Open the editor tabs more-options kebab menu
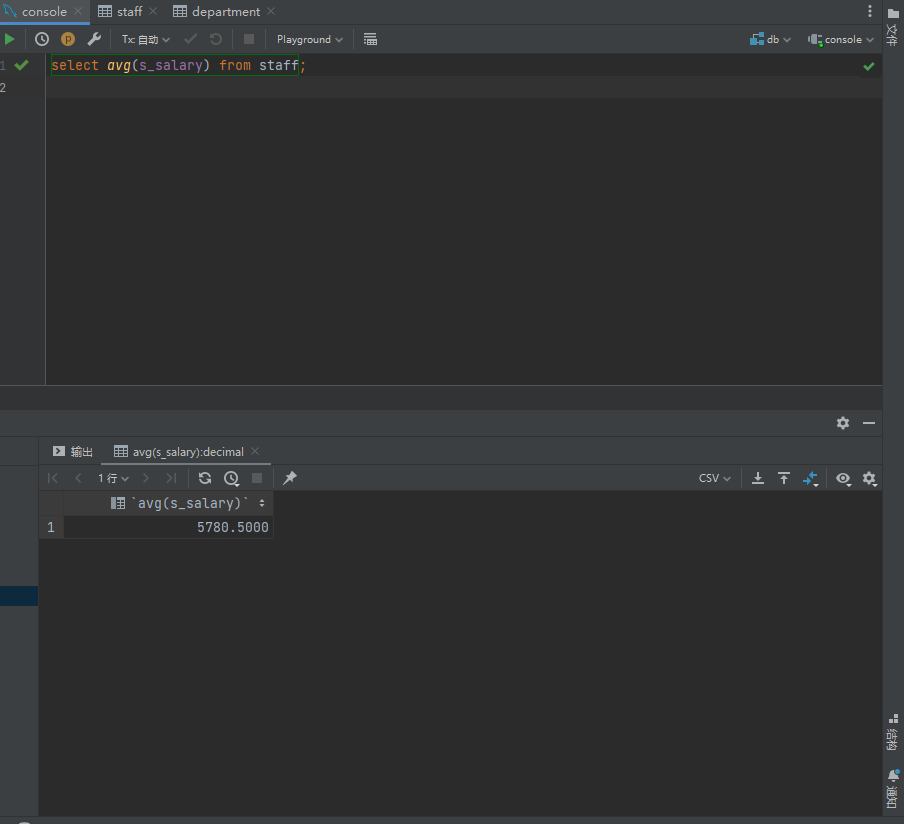 point(870,12)
